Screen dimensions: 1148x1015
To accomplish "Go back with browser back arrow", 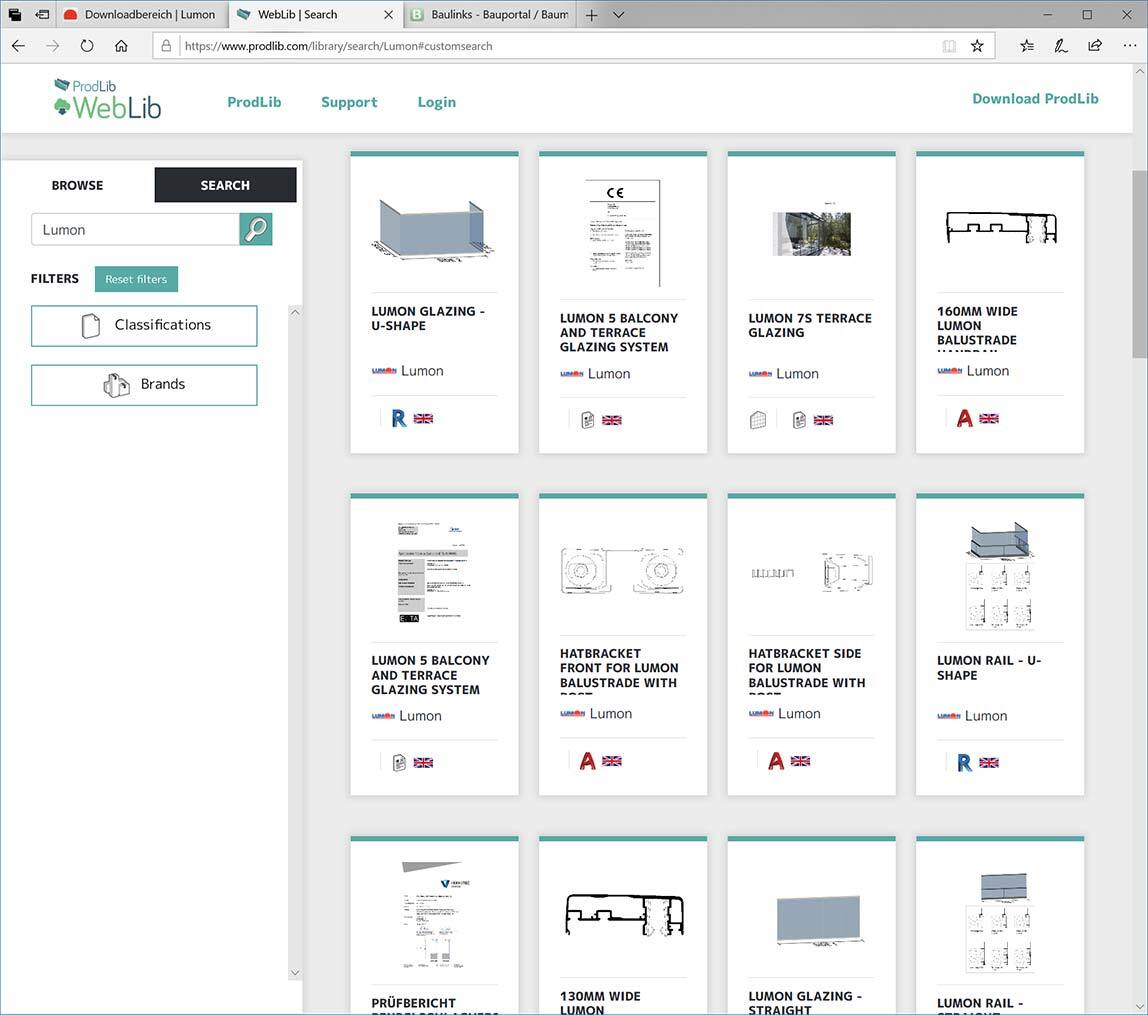I will click(18, 45).
